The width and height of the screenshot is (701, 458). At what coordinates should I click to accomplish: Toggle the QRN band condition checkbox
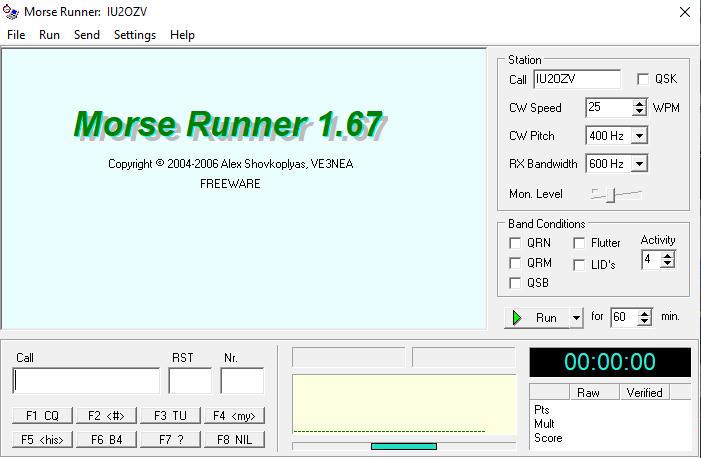(x=515, y=243)
